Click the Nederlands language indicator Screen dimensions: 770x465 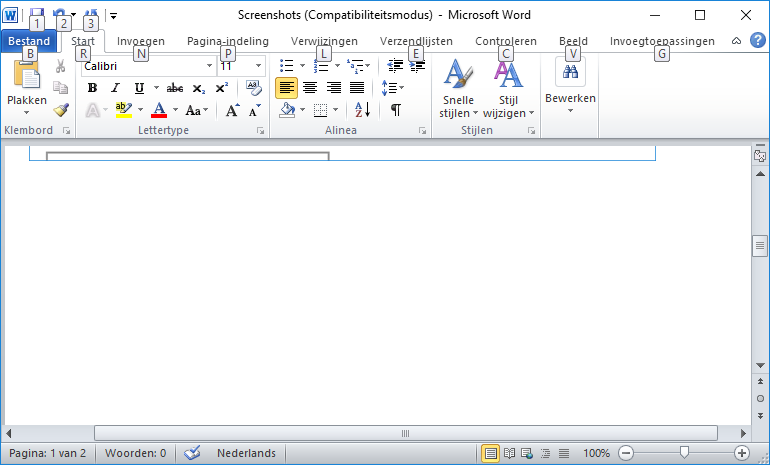(x=247, y=453)
